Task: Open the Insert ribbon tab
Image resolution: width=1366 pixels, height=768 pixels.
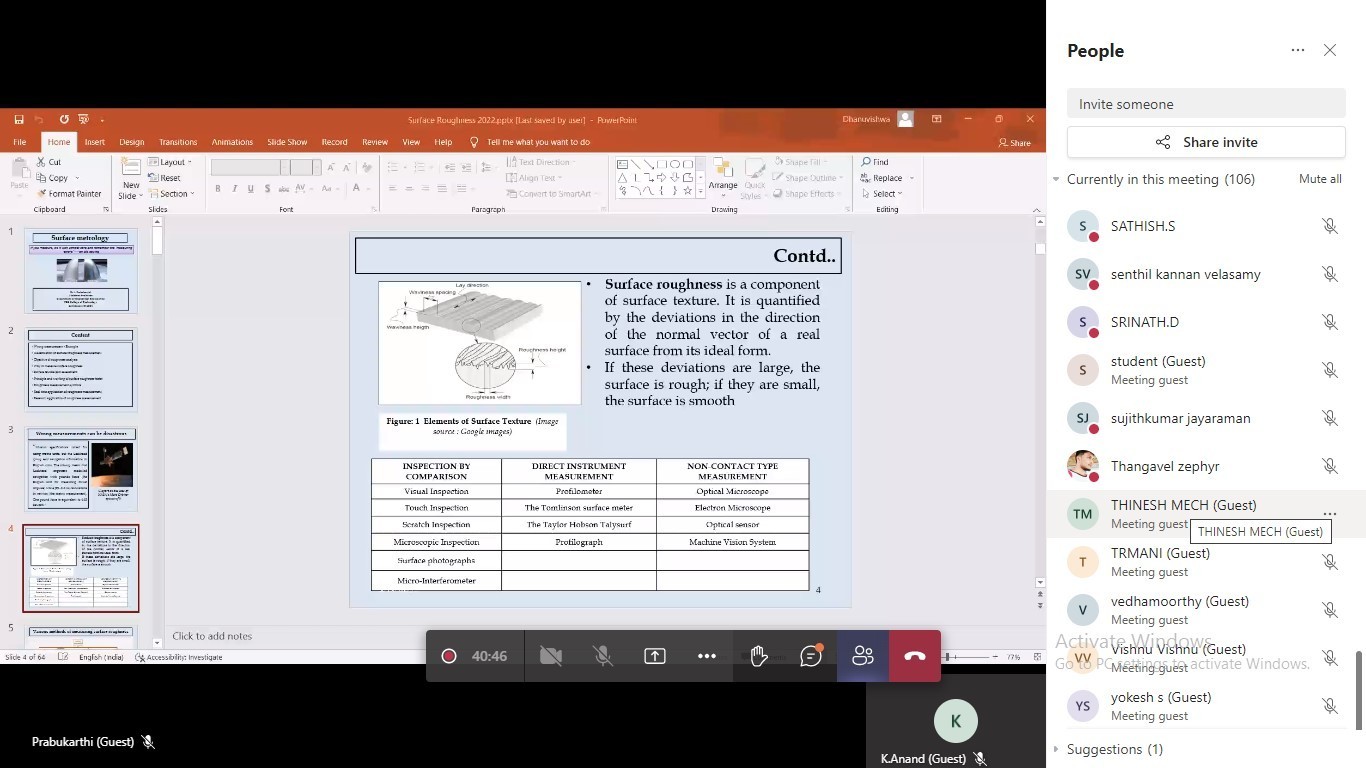Action: click(94, 142)
